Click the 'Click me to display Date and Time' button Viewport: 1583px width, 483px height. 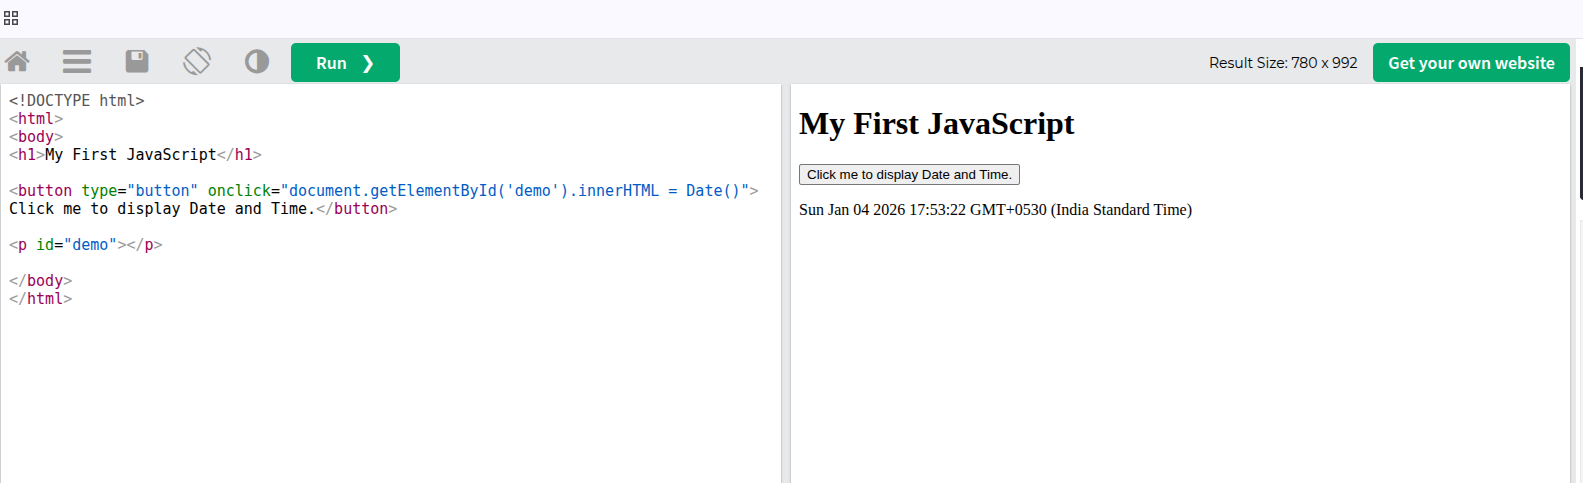point(908,175)
